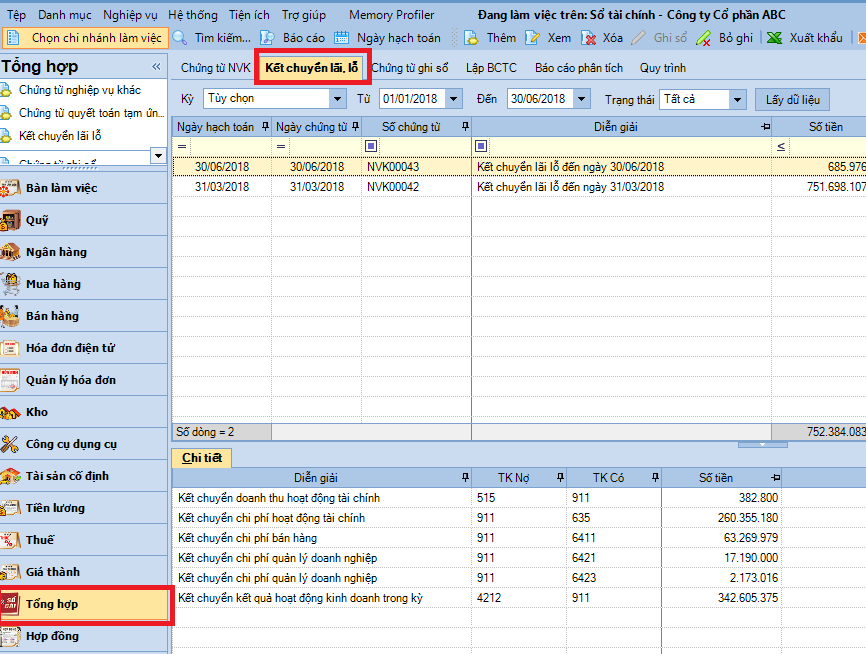Open Số tiền filter operator
Viewport: 866px width, 654px height.
(x=781, y=146)
